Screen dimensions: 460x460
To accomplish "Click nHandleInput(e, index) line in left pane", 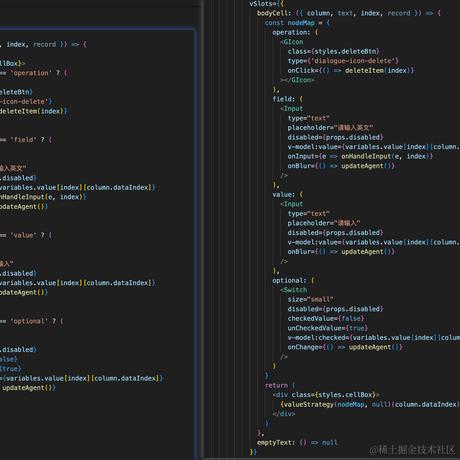I will tap(43, 197).
